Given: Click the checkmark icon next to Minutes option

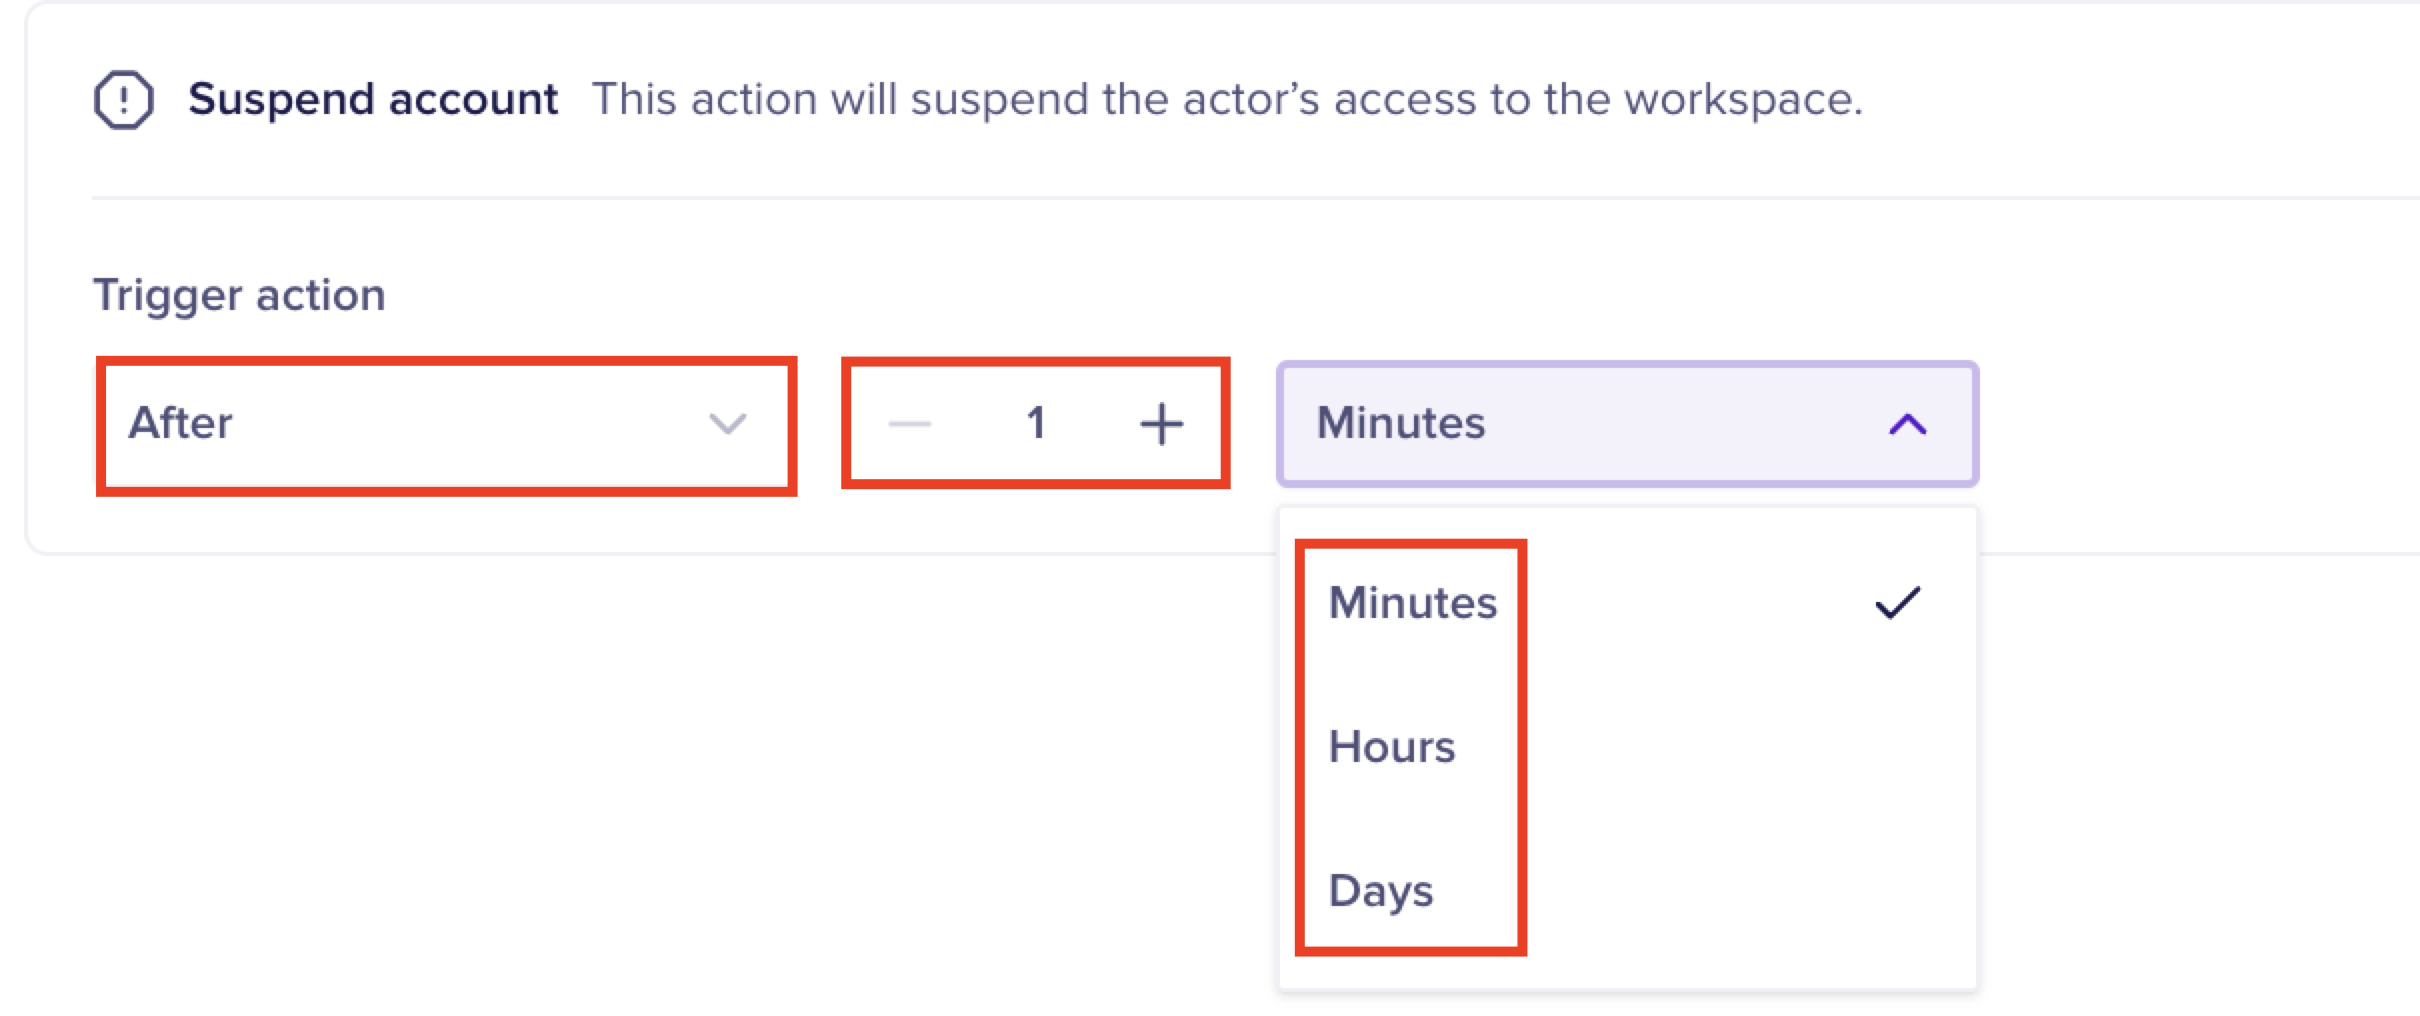Looking at the screenshot, I should [x=1897, y=603].
